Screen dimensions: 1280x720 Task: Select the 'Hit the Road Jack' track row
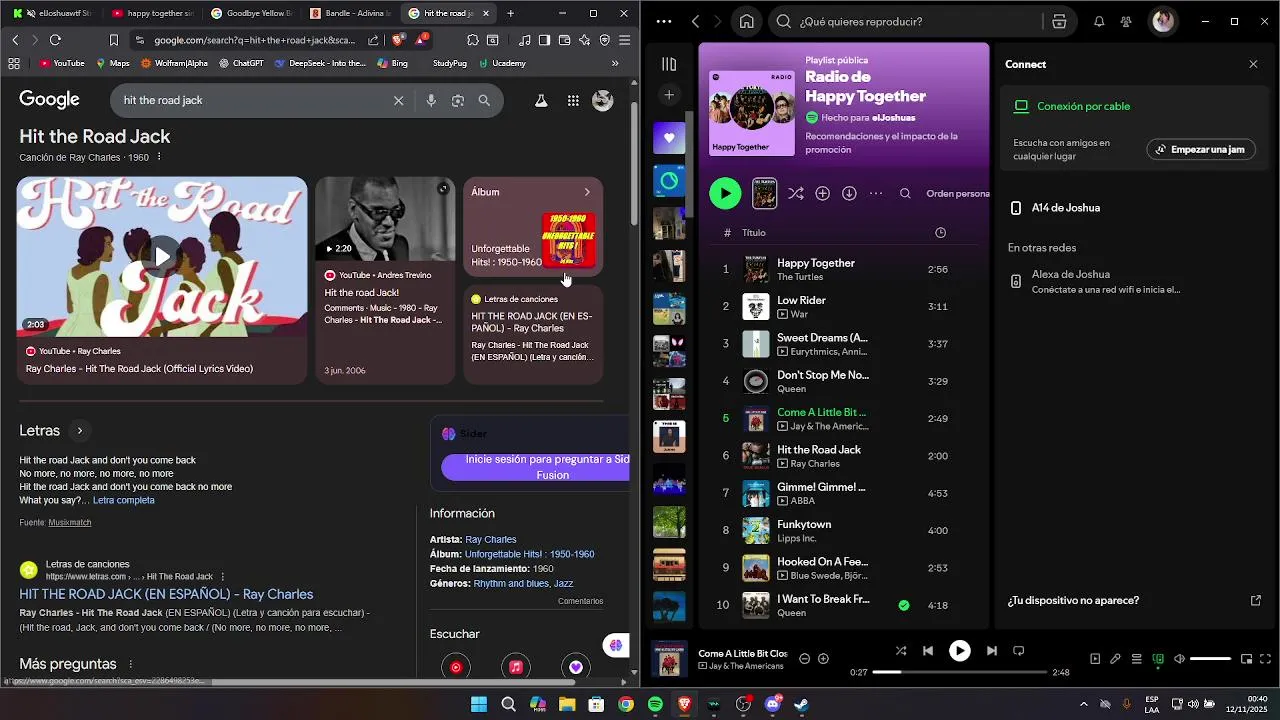tap(842, 456)
